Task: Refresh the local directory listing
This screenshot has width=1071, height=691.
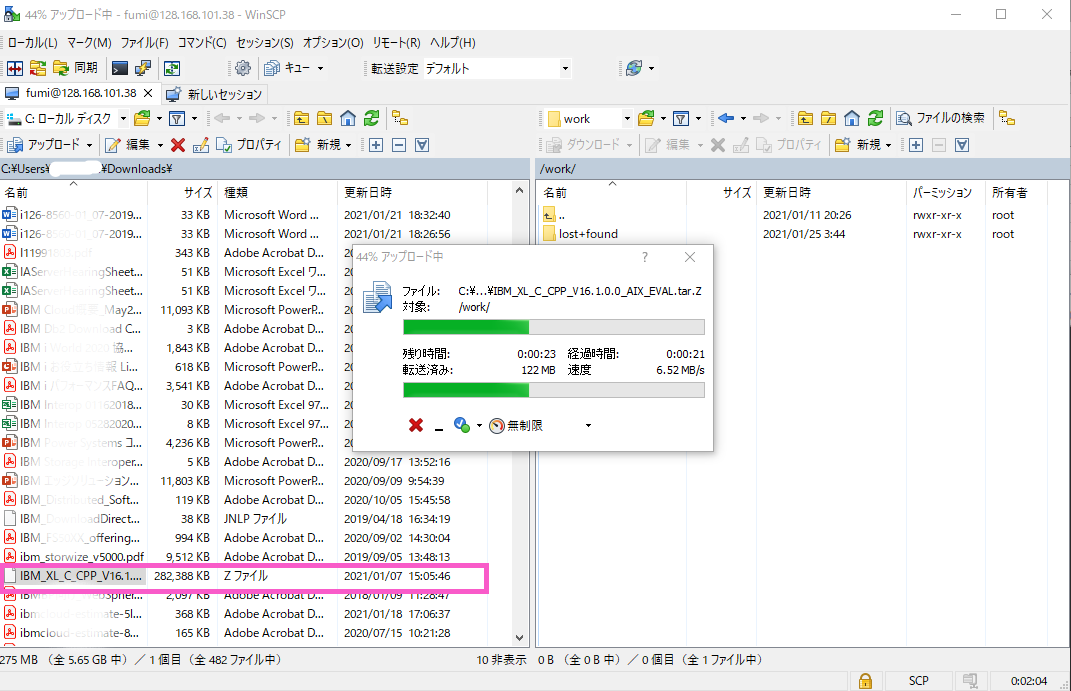Action: pyautogui.click(x=372, y=118)
